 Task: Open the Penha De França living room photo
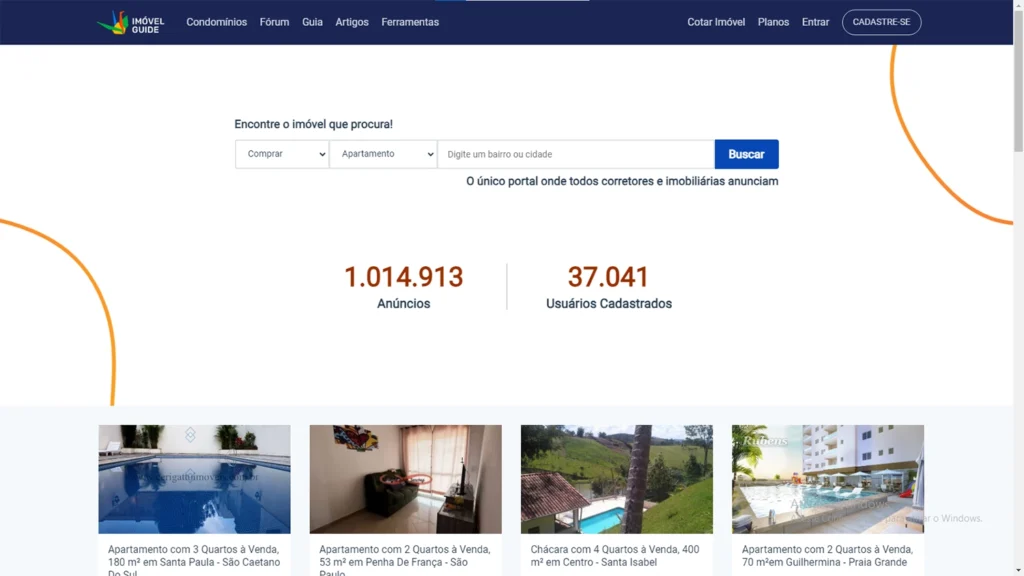(x=406, y=479)
